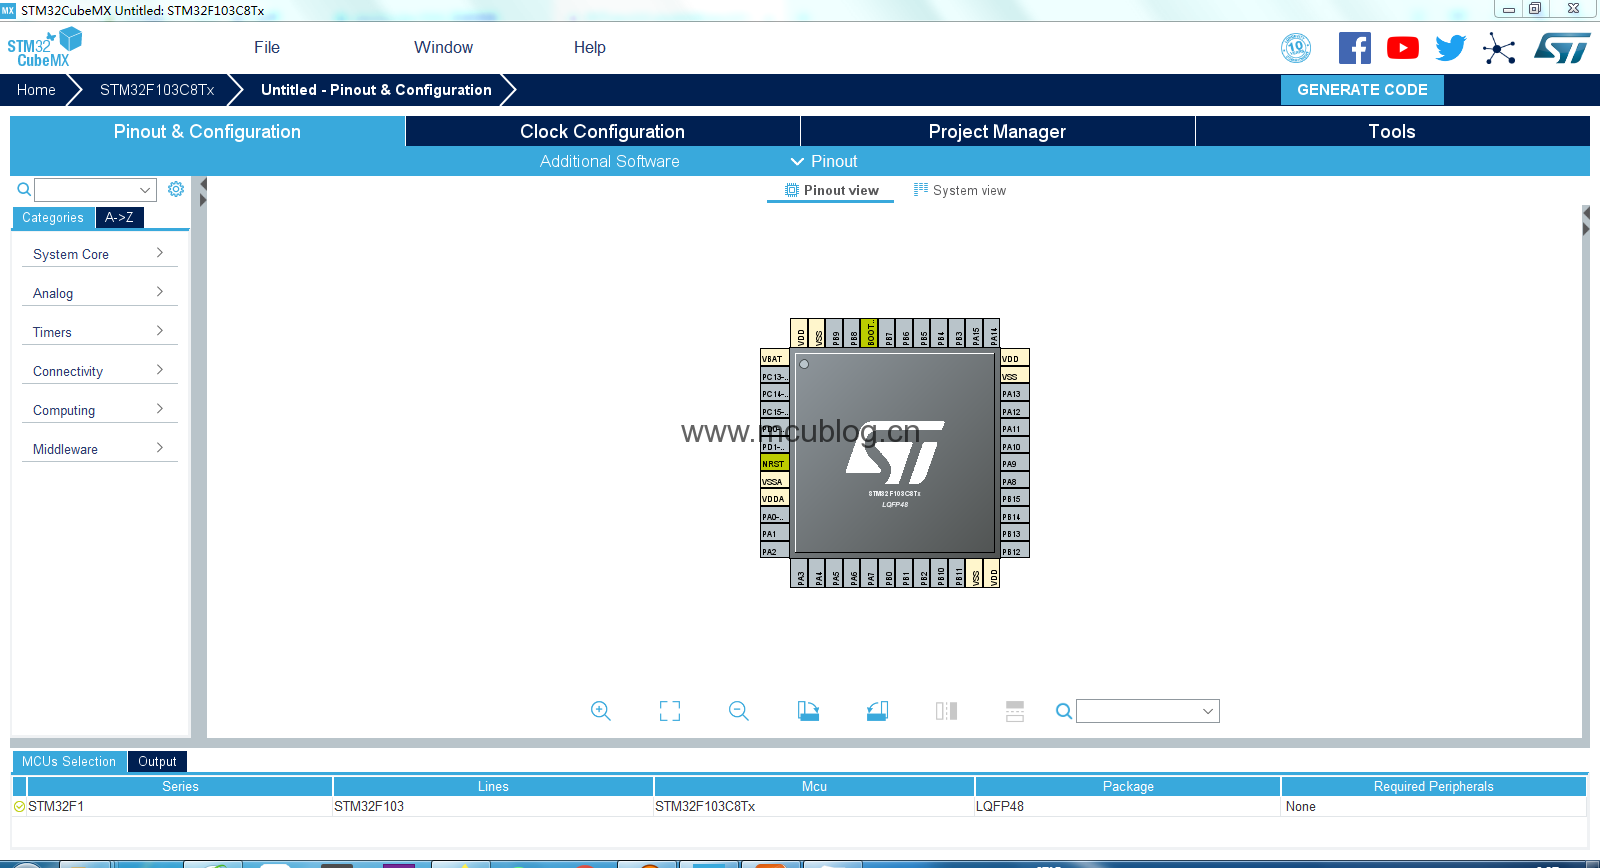Select pin PA13 on the chip
Viewport: 1600px width, 868px height.
point(1015,394)
